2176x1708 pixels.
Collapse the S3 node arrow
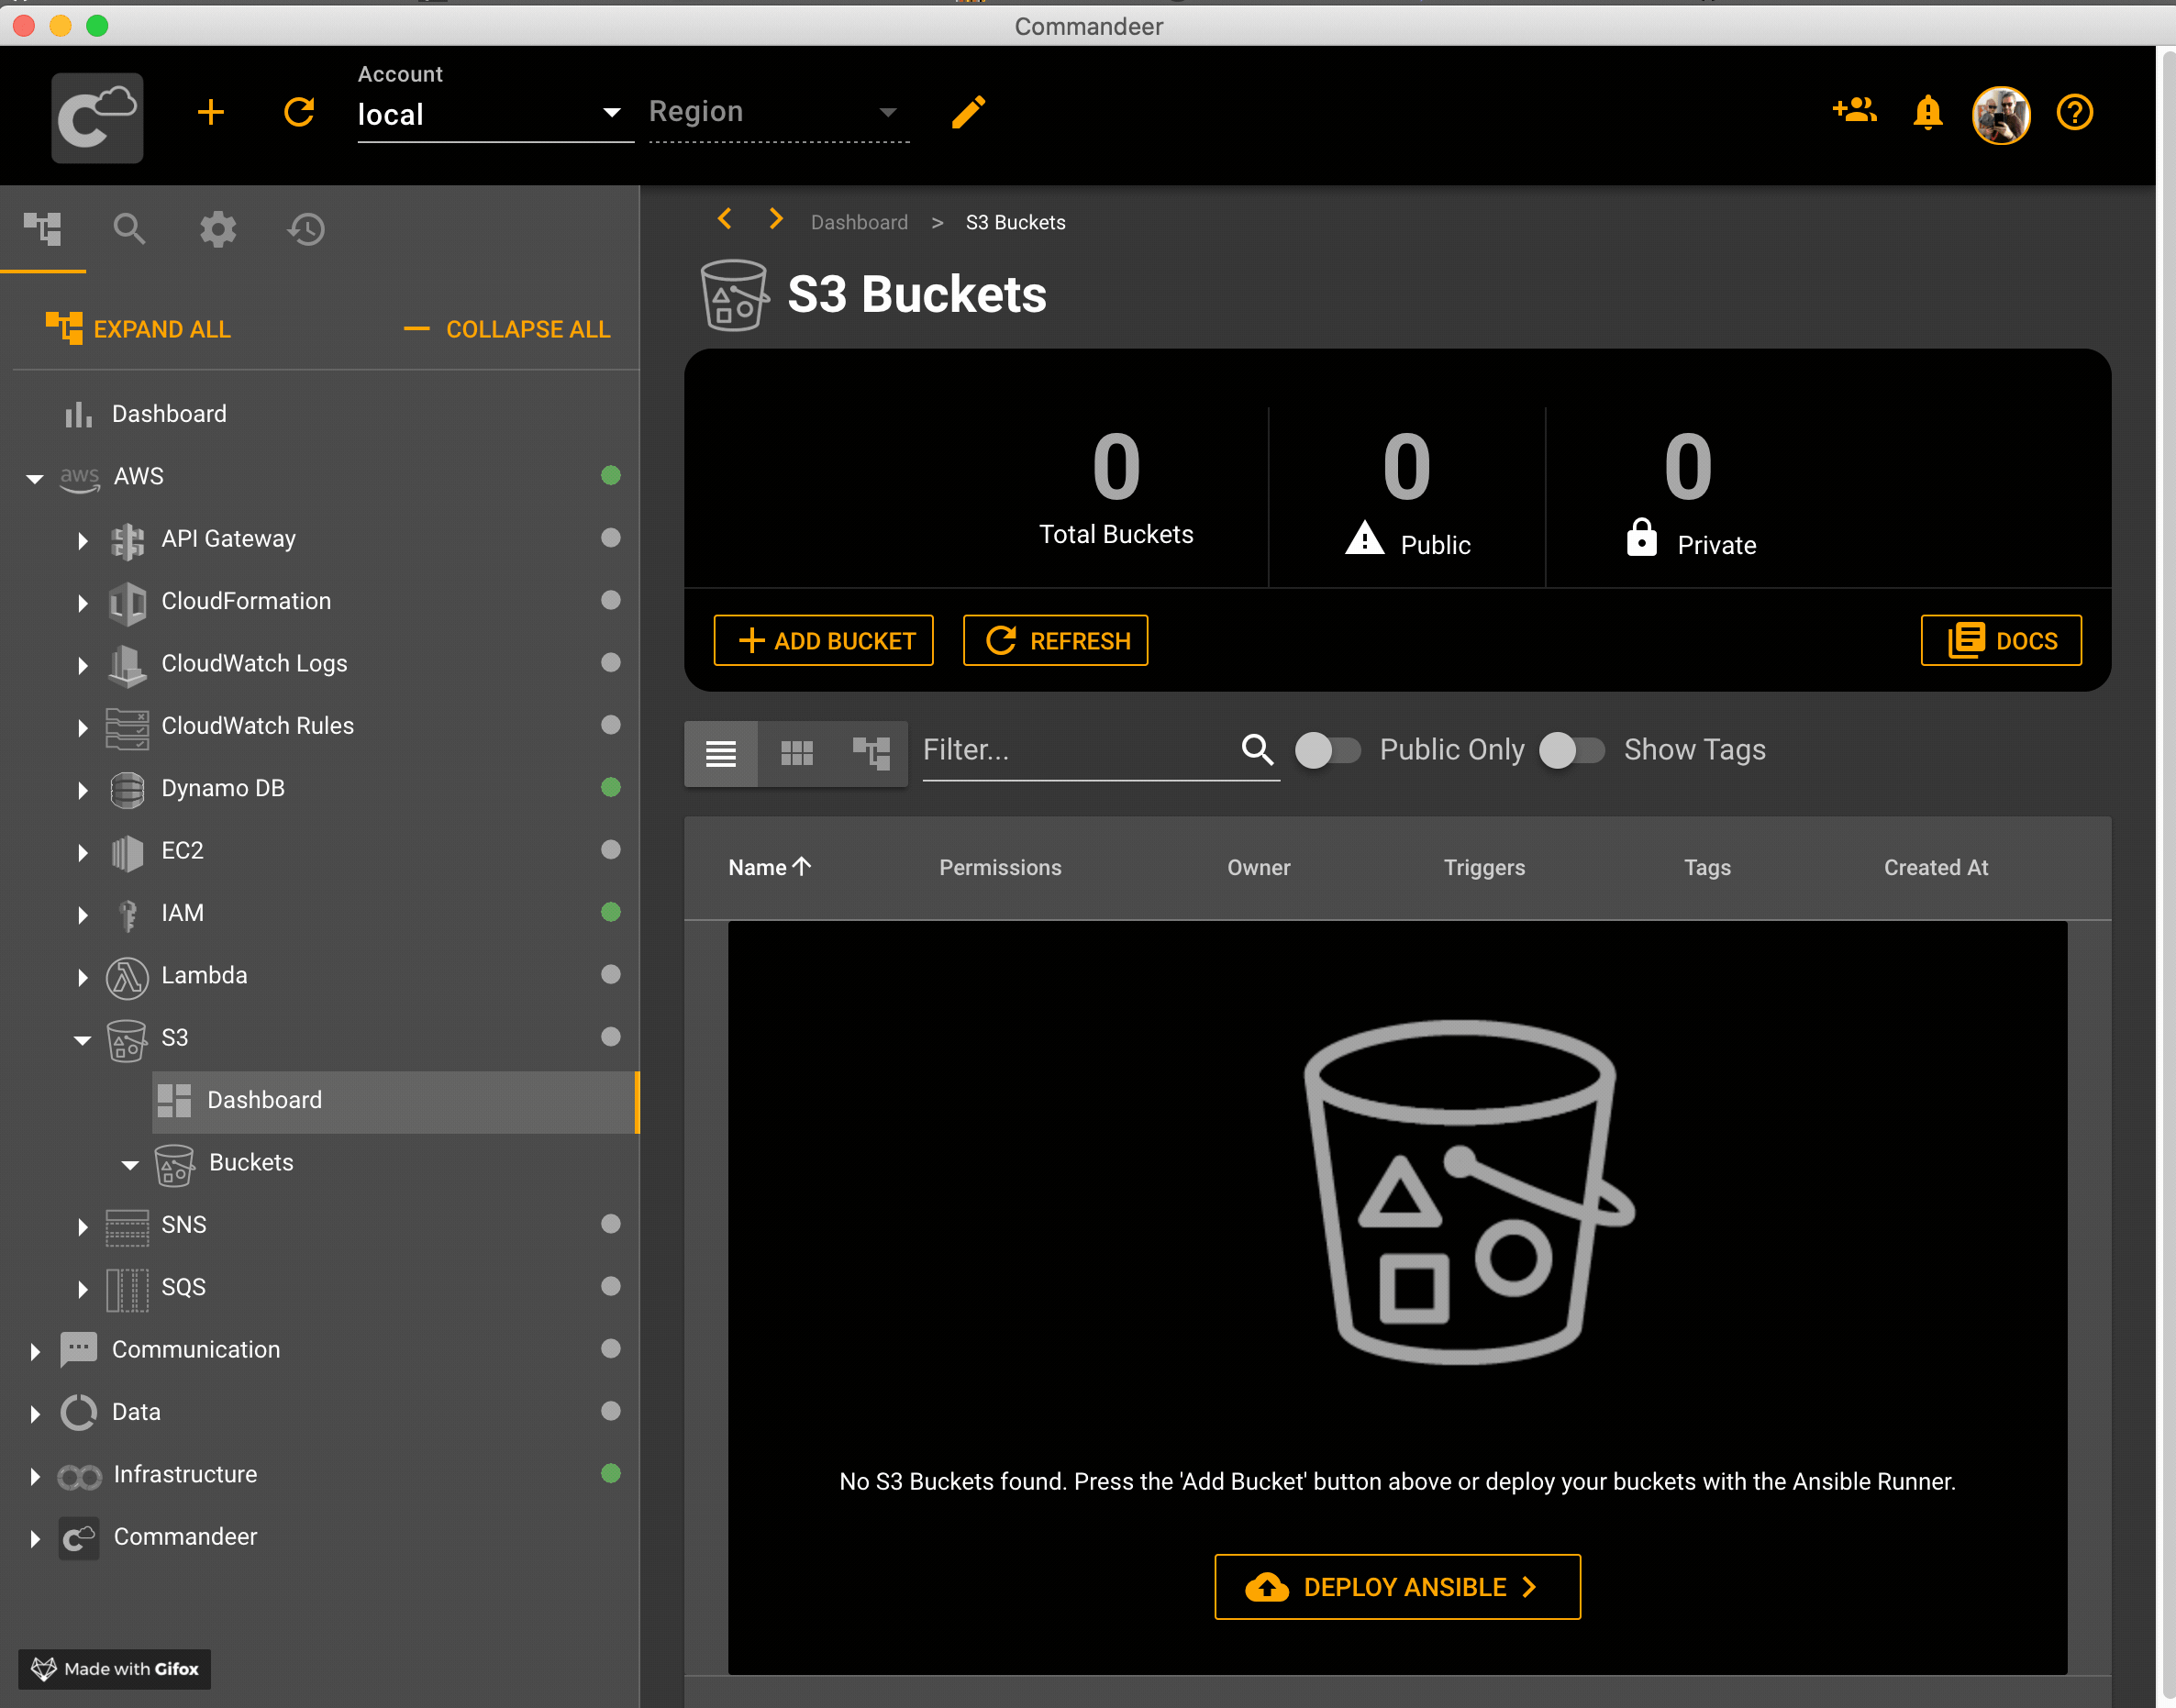coord(83,1040)
